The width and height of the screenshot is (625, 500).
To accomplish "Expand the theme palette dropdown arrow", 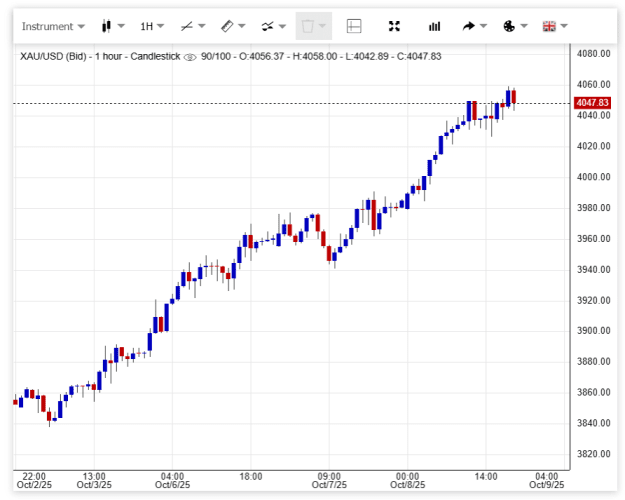I will 524,26.
